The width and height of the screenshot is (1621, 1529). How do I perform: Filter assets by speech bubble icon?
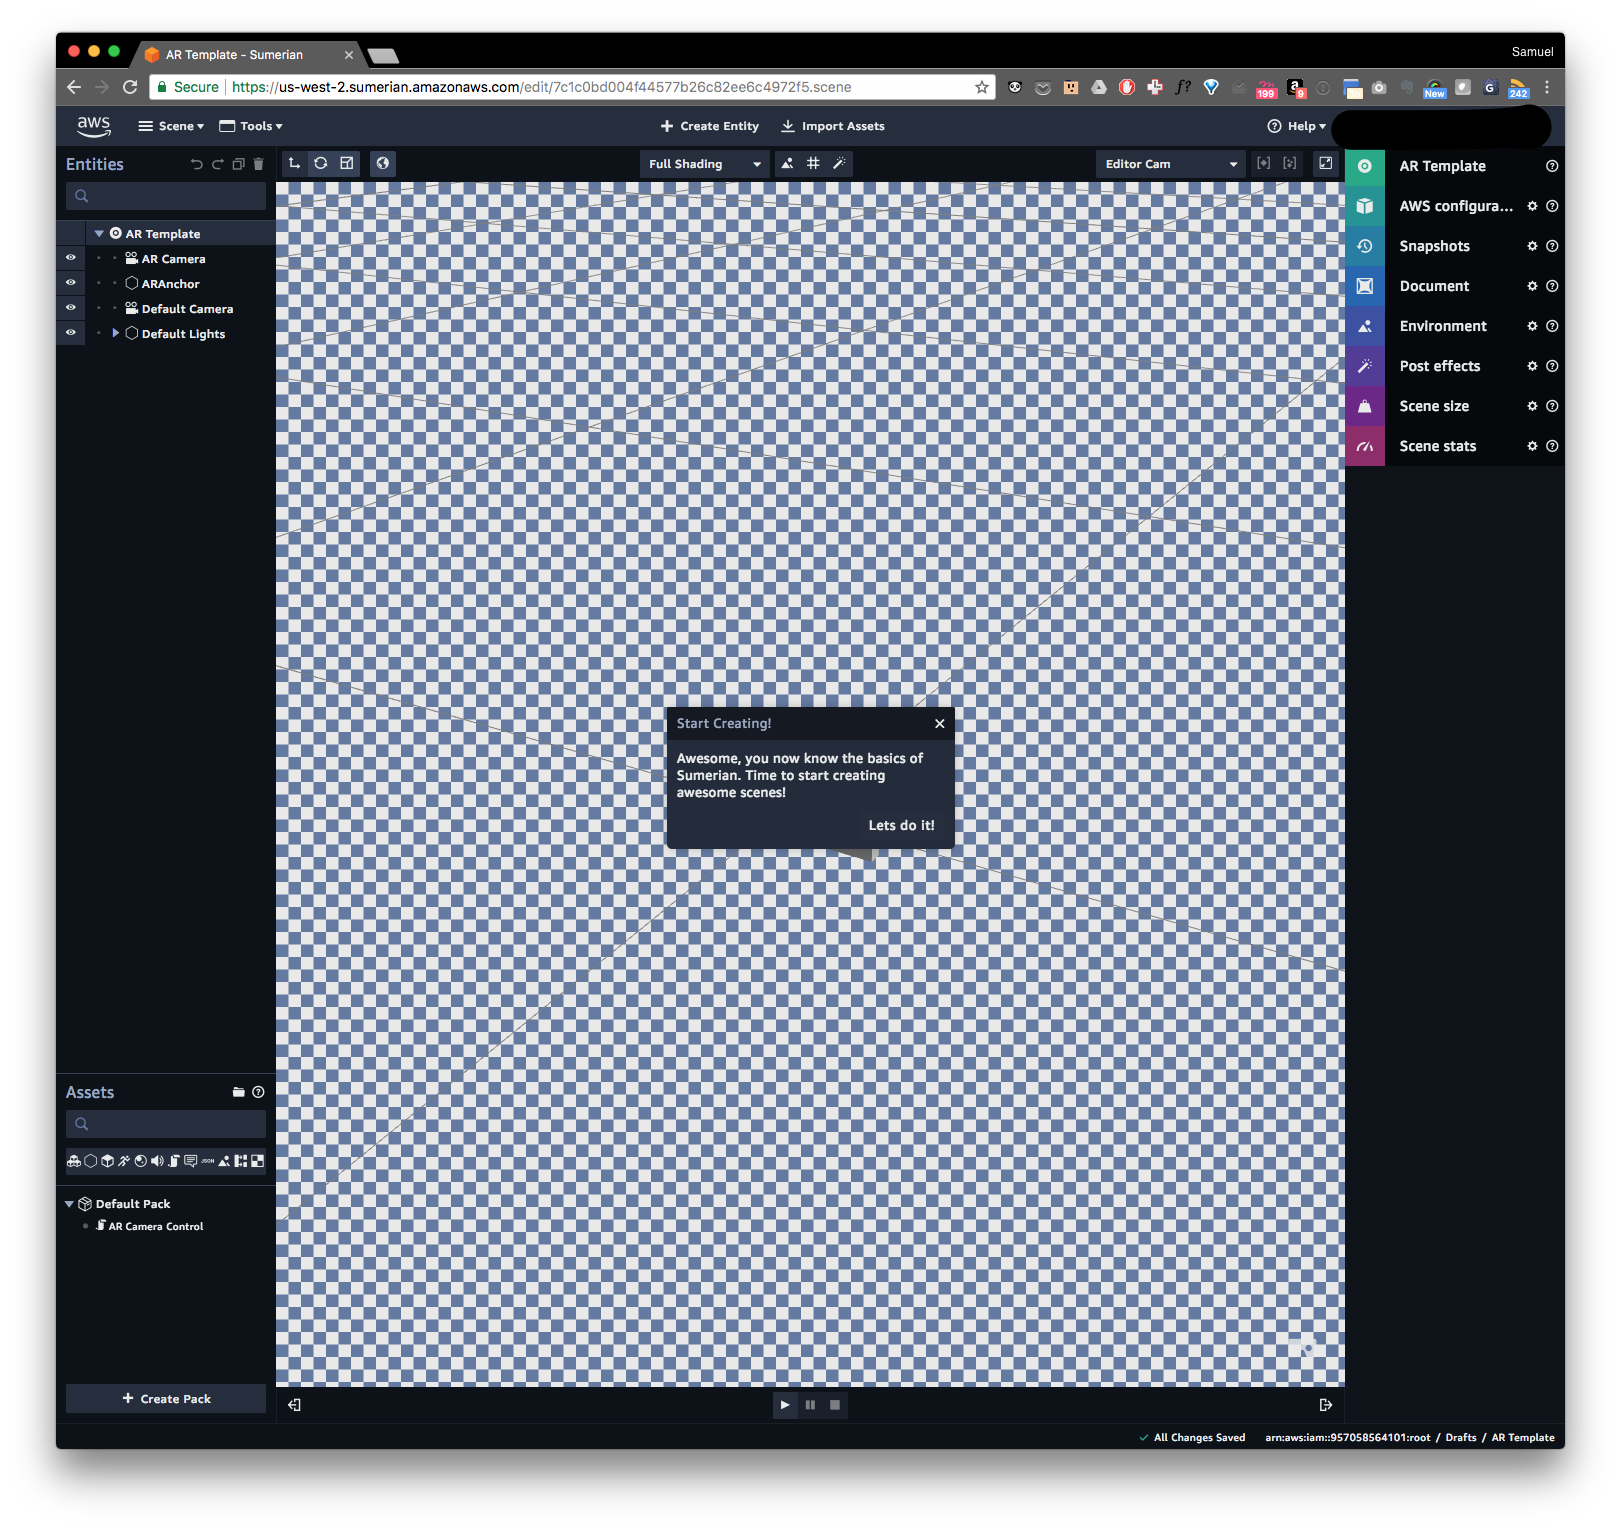tap(190, 1161)
